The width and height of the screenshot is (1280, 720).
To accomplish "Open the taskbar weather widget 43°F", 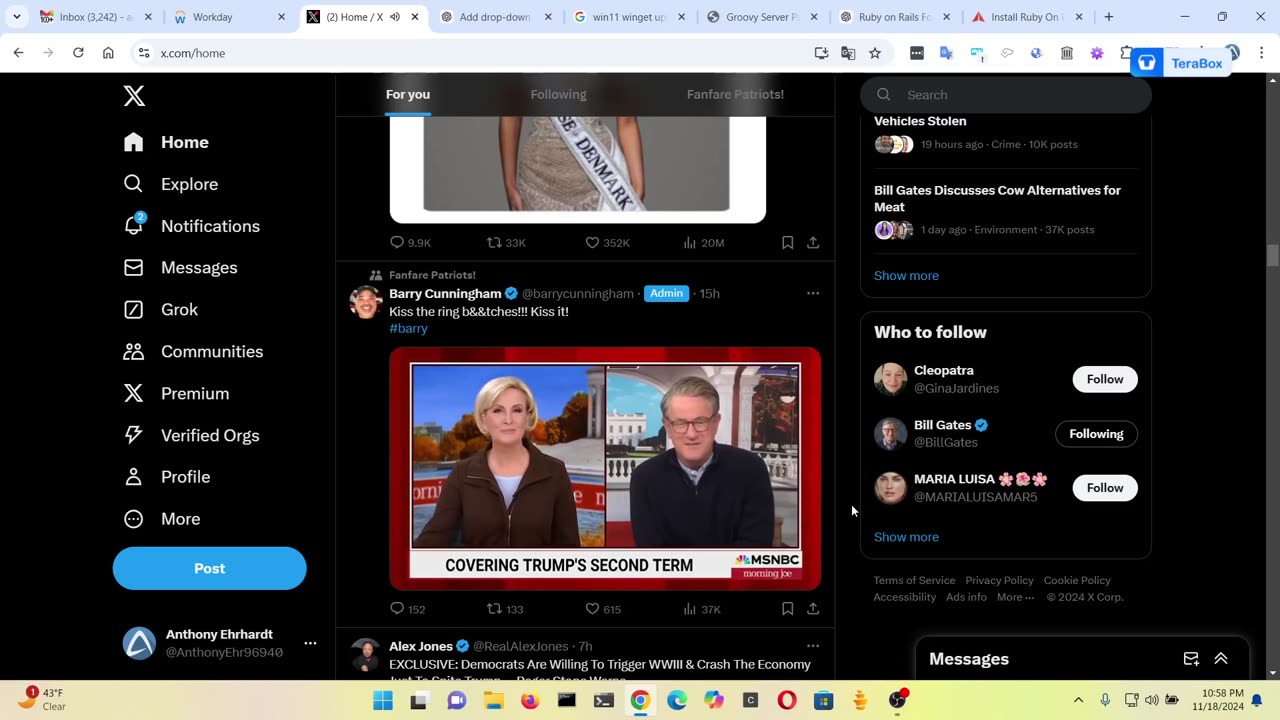I will pyautogui.click(x=44, y=700).
